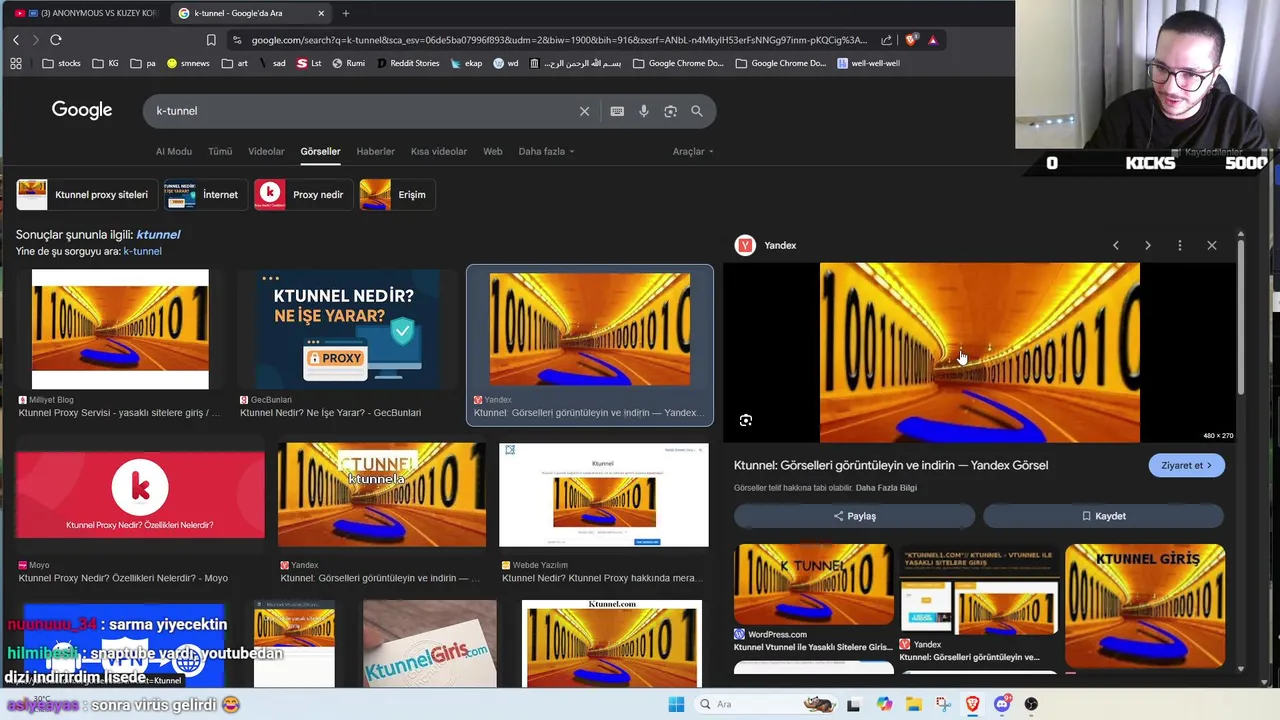Switch to the Kısa videolar tab
1280x720 pixels.
tap(439, 152)
